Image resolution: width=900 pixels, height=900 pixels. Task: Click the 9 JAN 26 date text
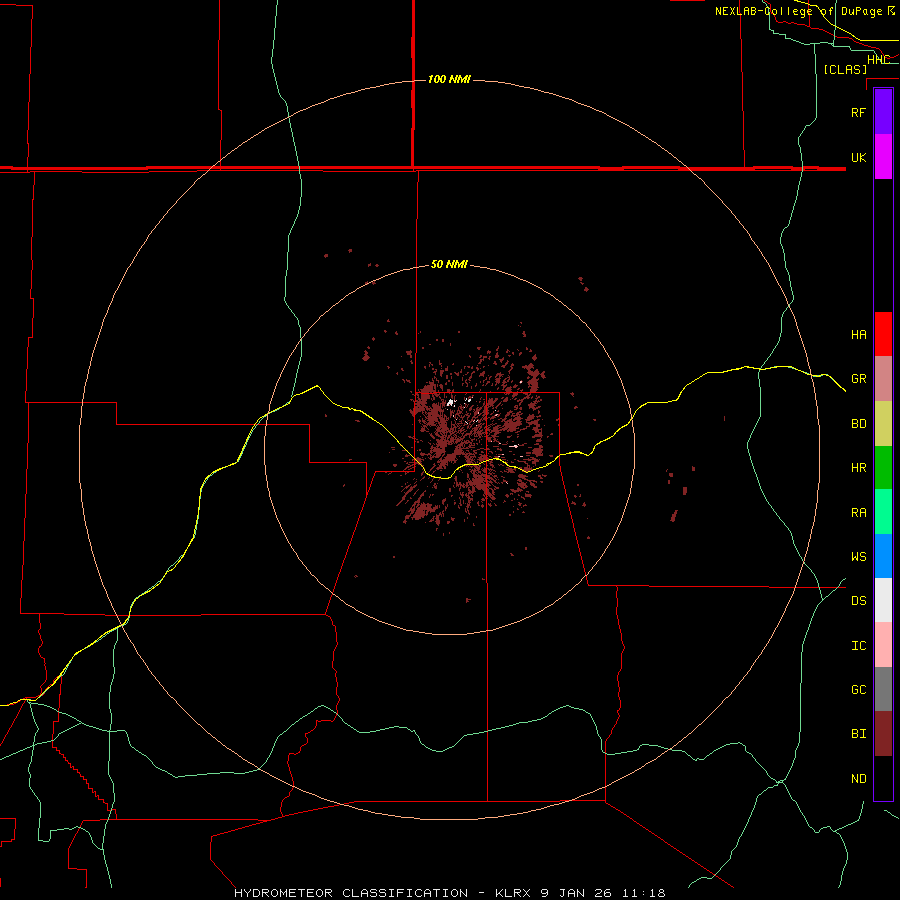point(576,893)
